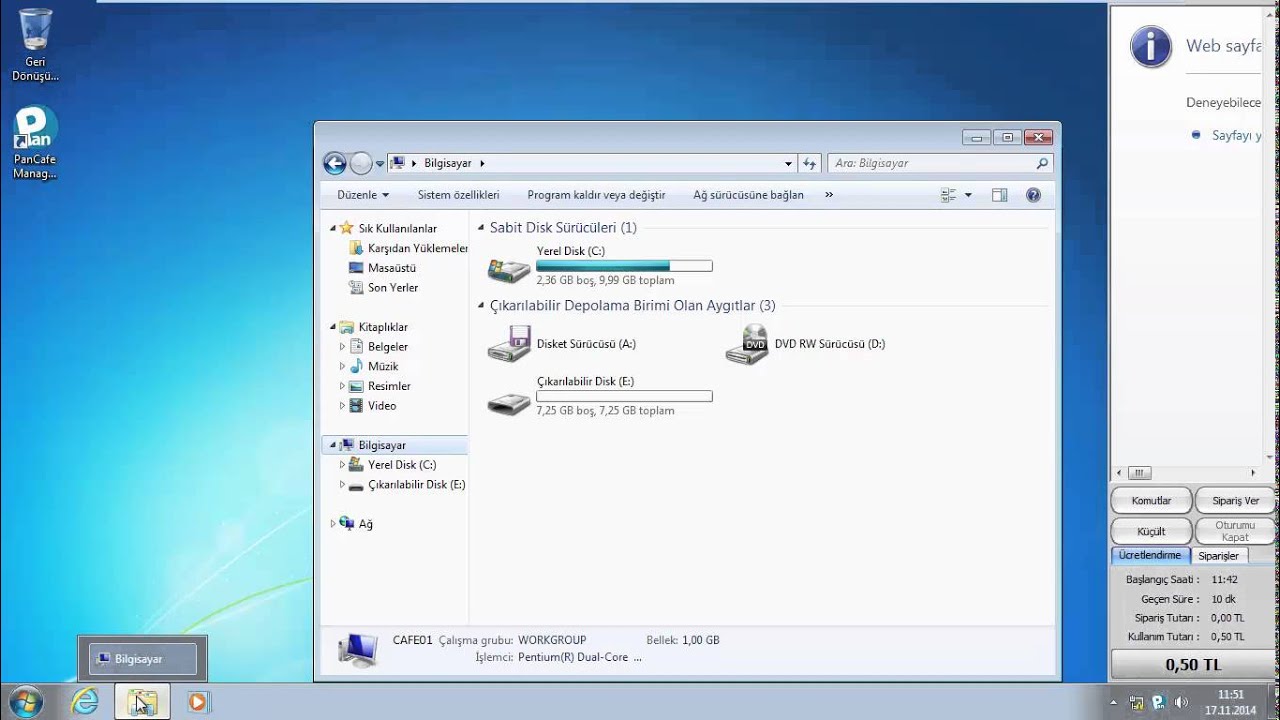Select Son Yerler in navigation pane
1280x720 pixels.
pos(383,287)
